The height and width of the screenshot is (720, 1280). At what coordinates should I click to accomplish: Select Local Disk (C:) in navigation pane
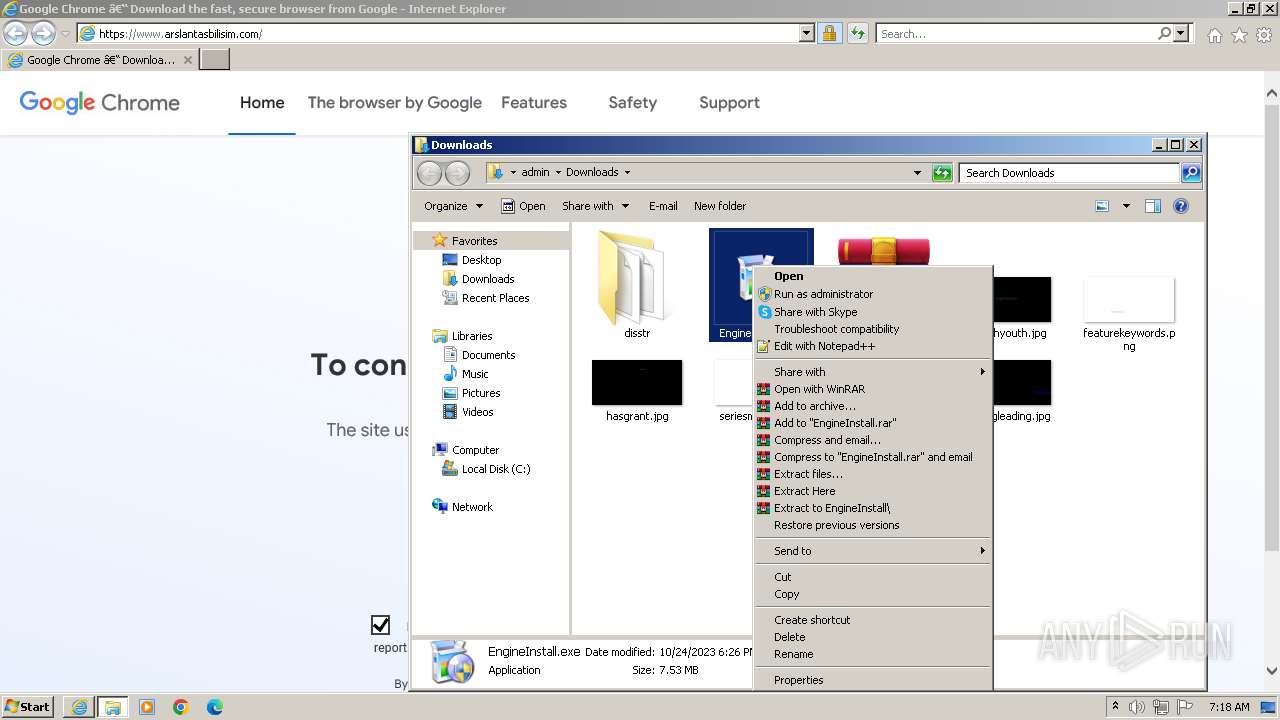(x=496, y=469)
